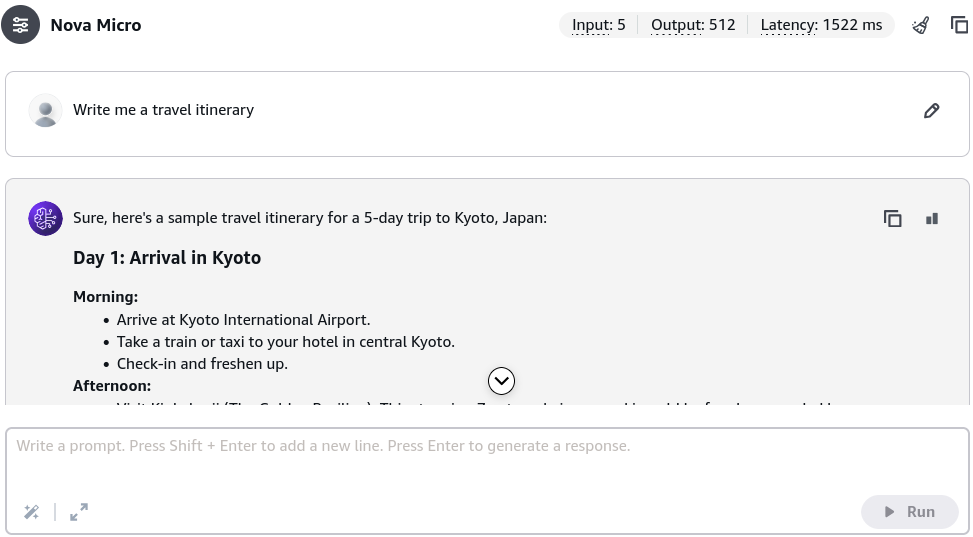The height and width of the screenshot is (537, 973).
Task: Click the Run button
Action: [x=909, y=512]
